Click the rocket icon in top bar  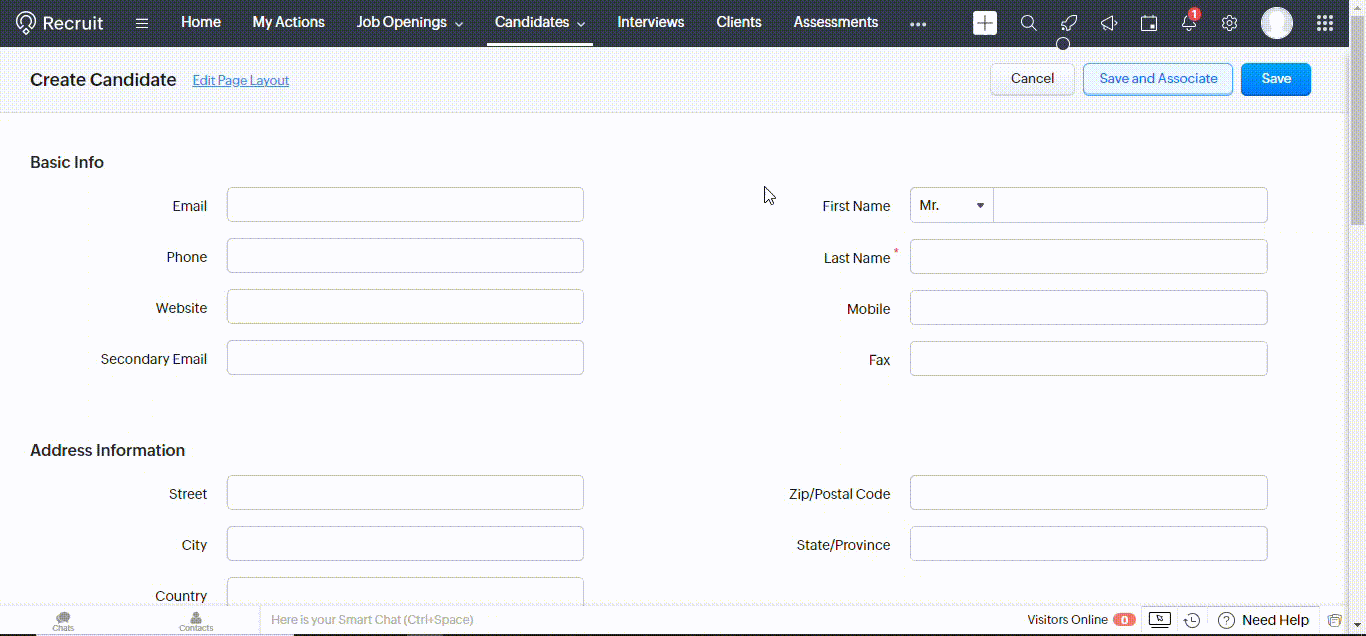click(x=1069, y=23)
